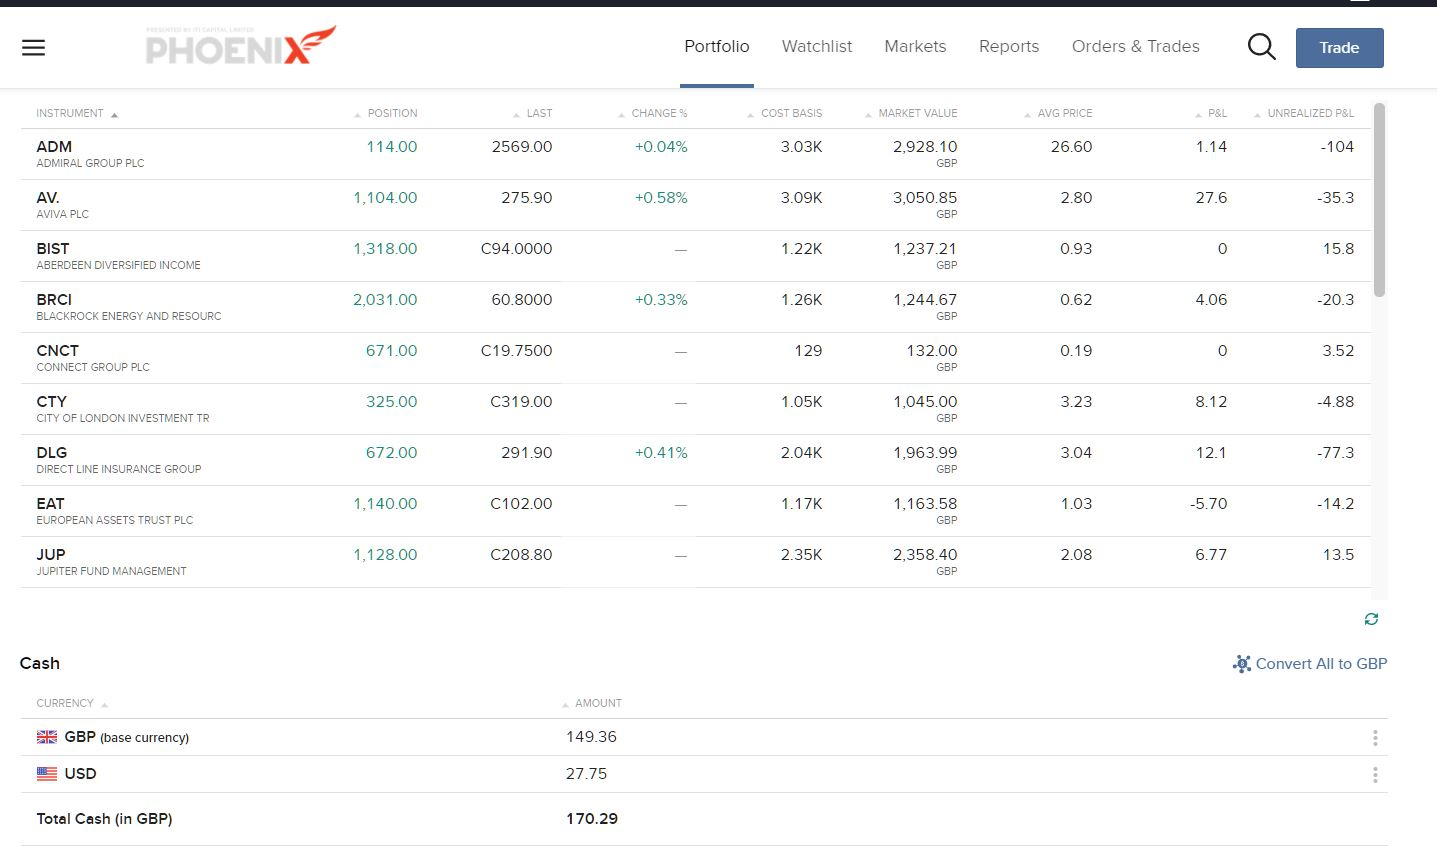Refresh the portfolio table
This screenshot has height=856, width=1437.
tap(1371, 619)
